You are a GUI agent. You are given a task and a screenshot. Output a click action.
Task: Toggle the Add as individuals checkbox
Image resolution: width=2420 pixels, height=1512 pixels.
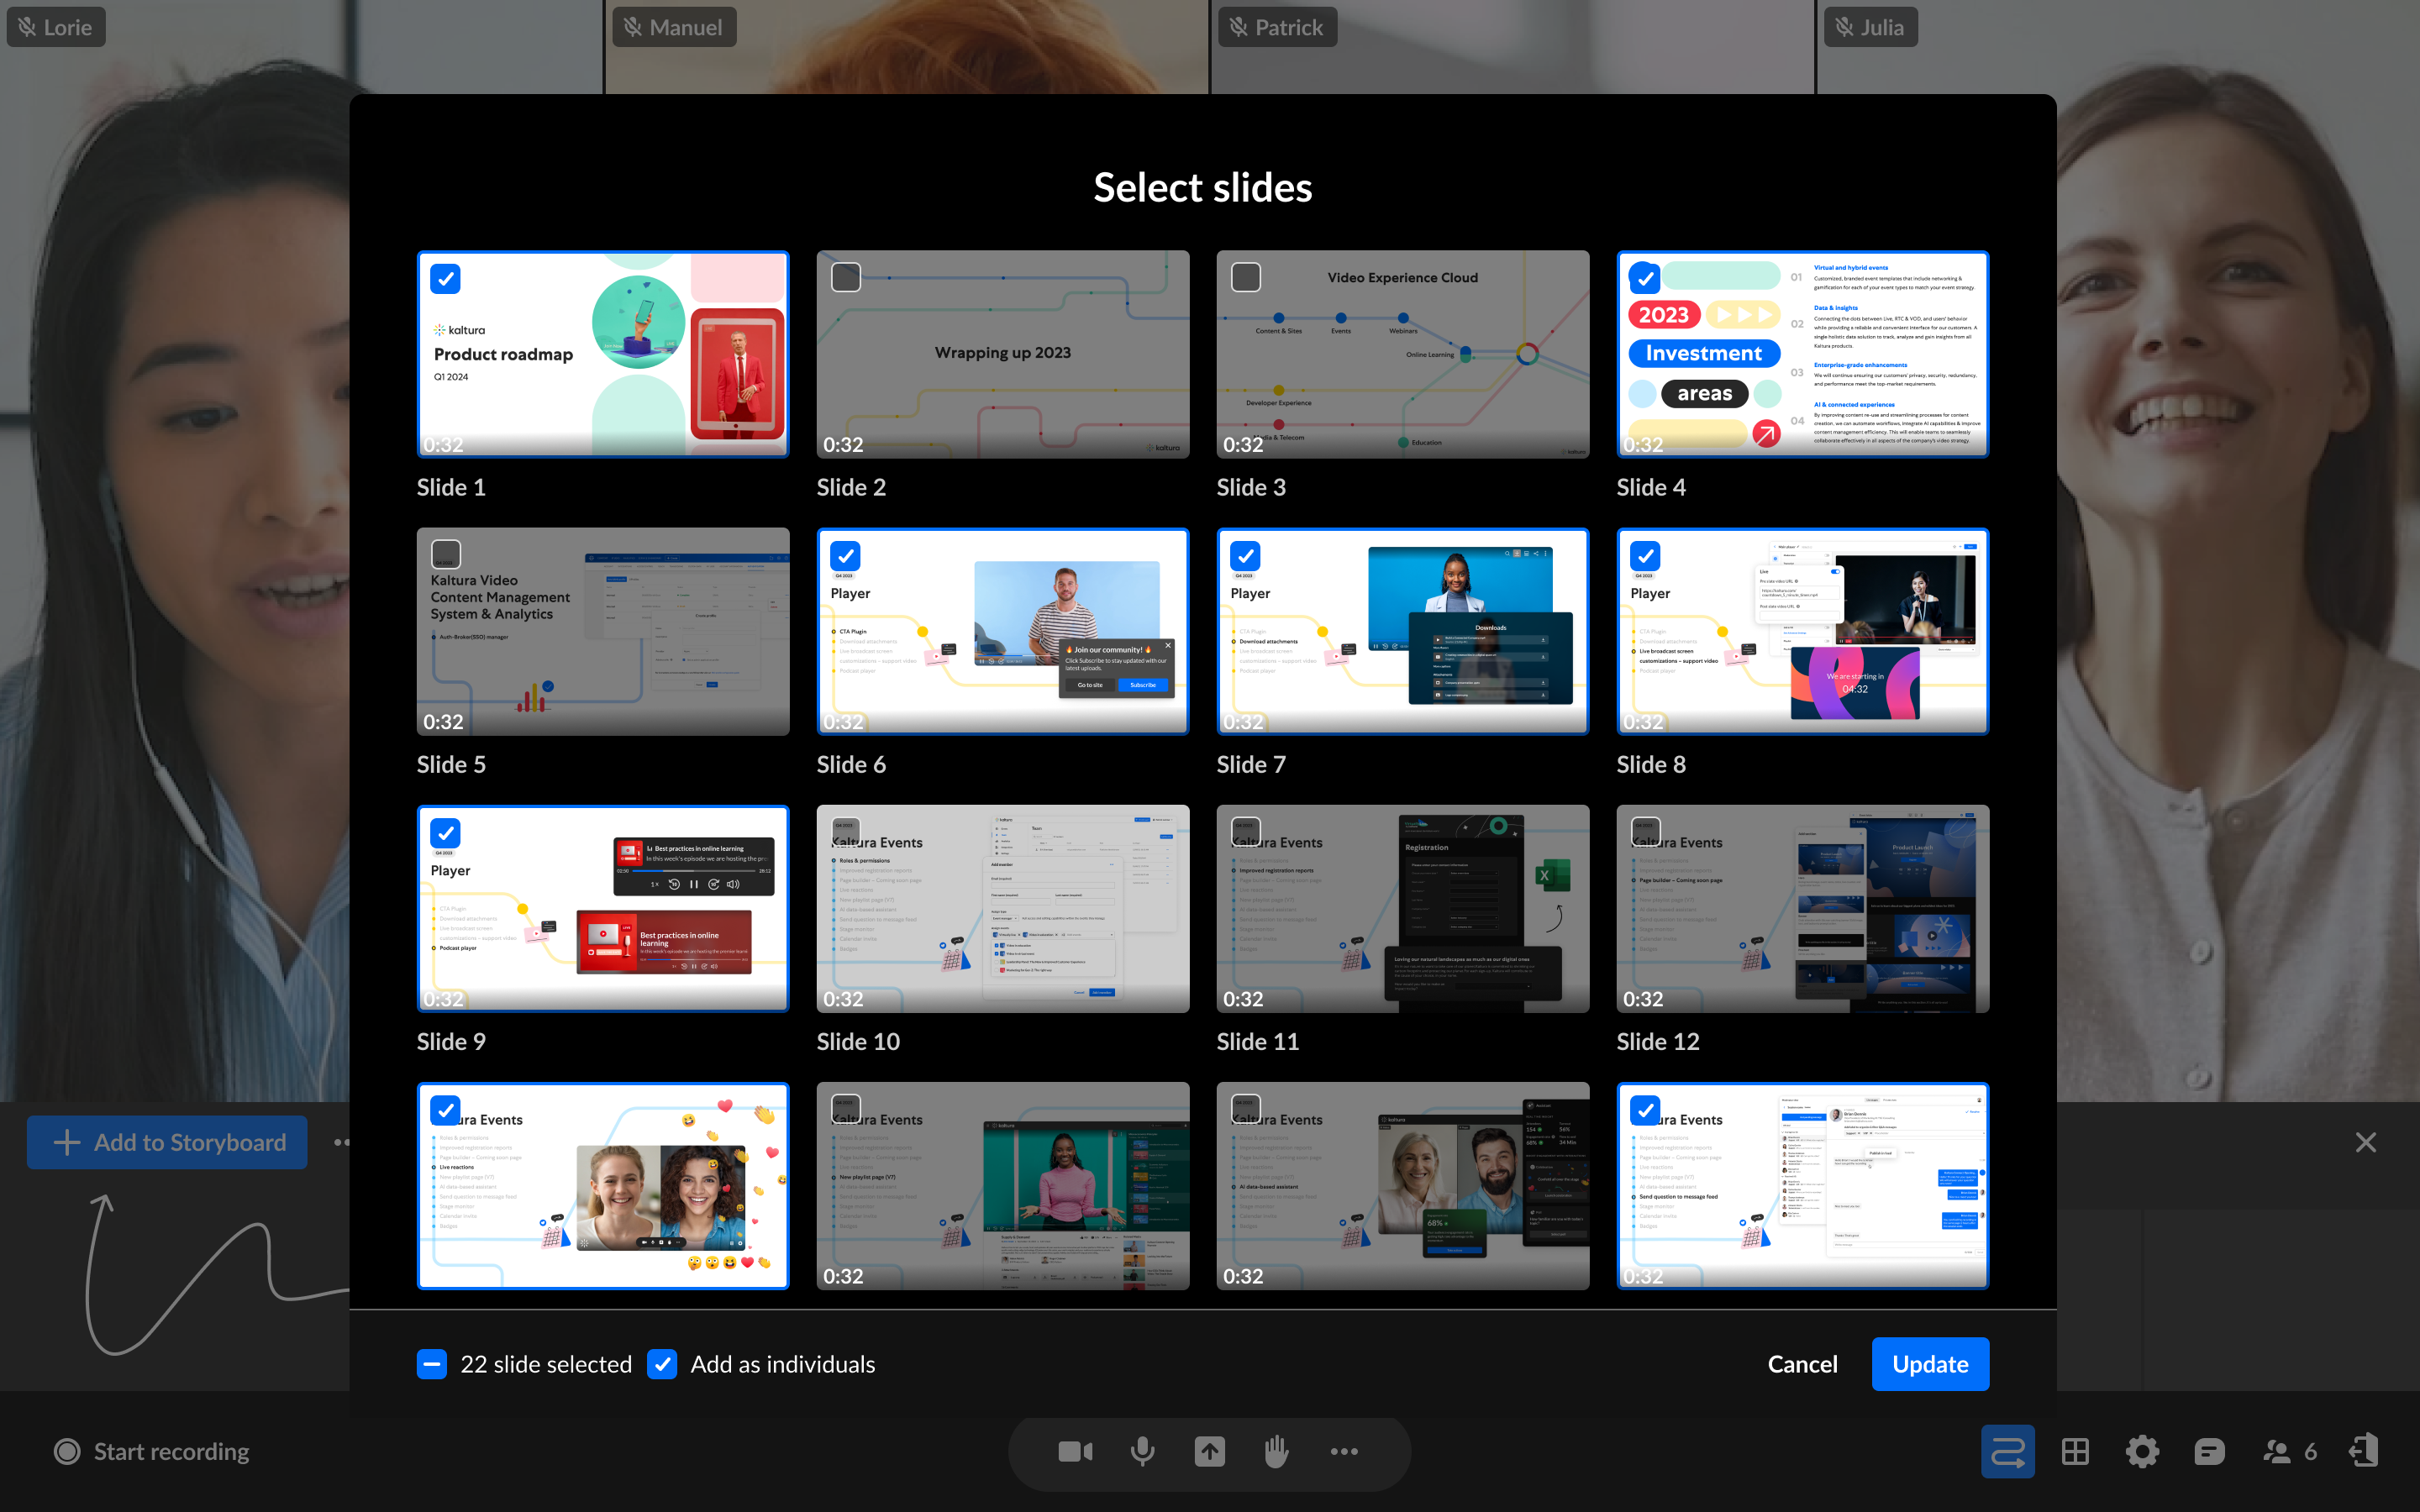(x=662, y=1364)
